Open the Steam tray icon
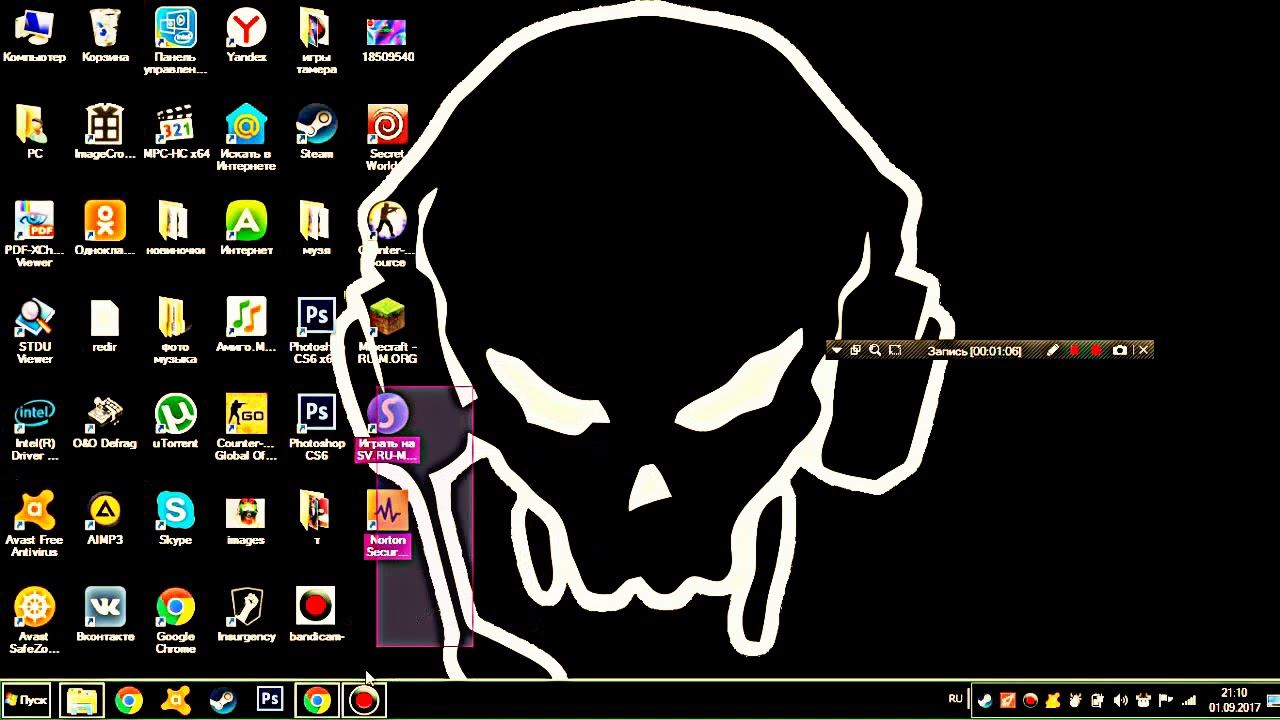The height and width of the screenshot is (720, 1280). [985, 700]
